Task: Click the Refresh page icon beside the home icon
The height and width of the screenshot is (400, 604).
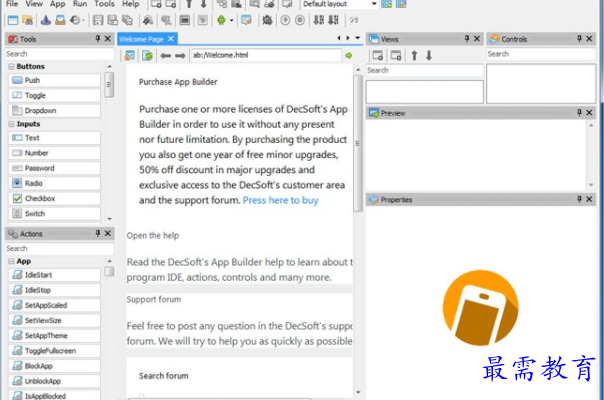Action: coord(147,55)
